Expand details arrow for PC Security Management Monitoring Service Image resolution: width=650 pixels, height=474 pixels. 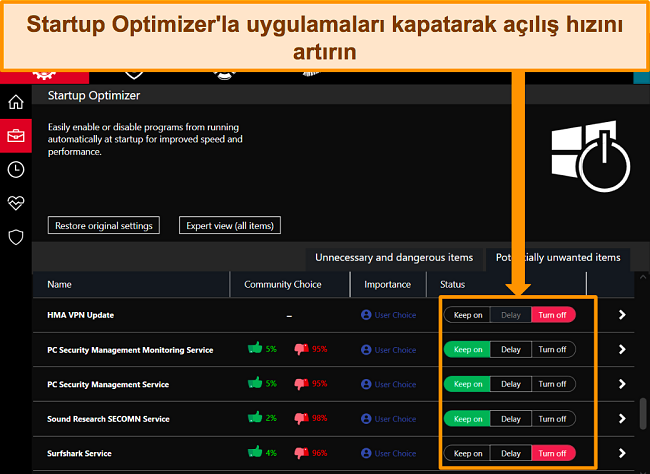coord(622,350)
